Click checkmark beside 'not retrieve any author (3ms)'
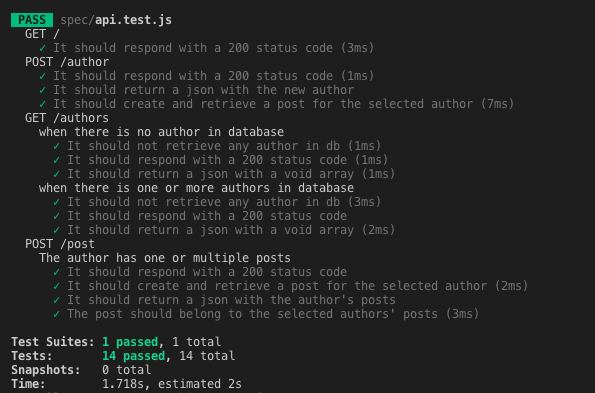Screen dimensions: 595x393 coord(57,202)
